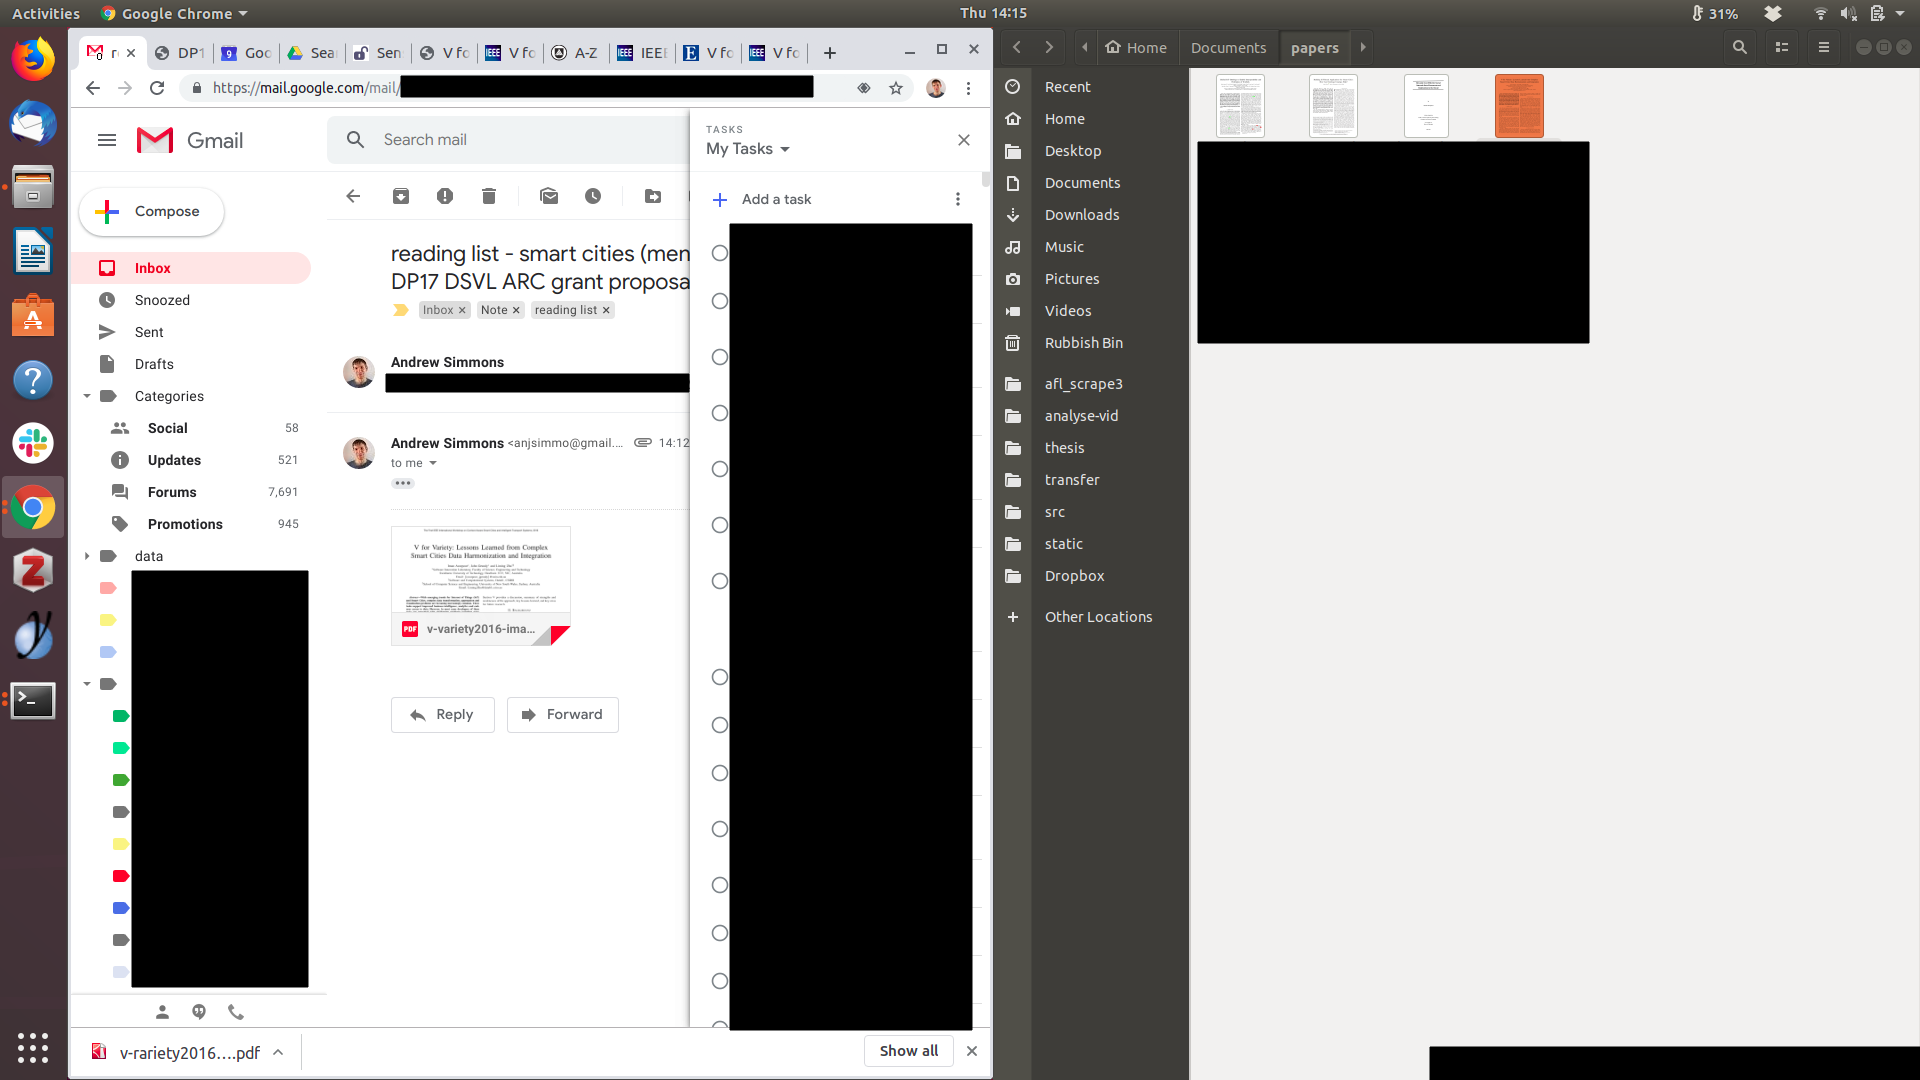Viewport: 1920px width, 1080px height.
Task: Collapse the Categories label section
Action: click(x=87, y=396)
